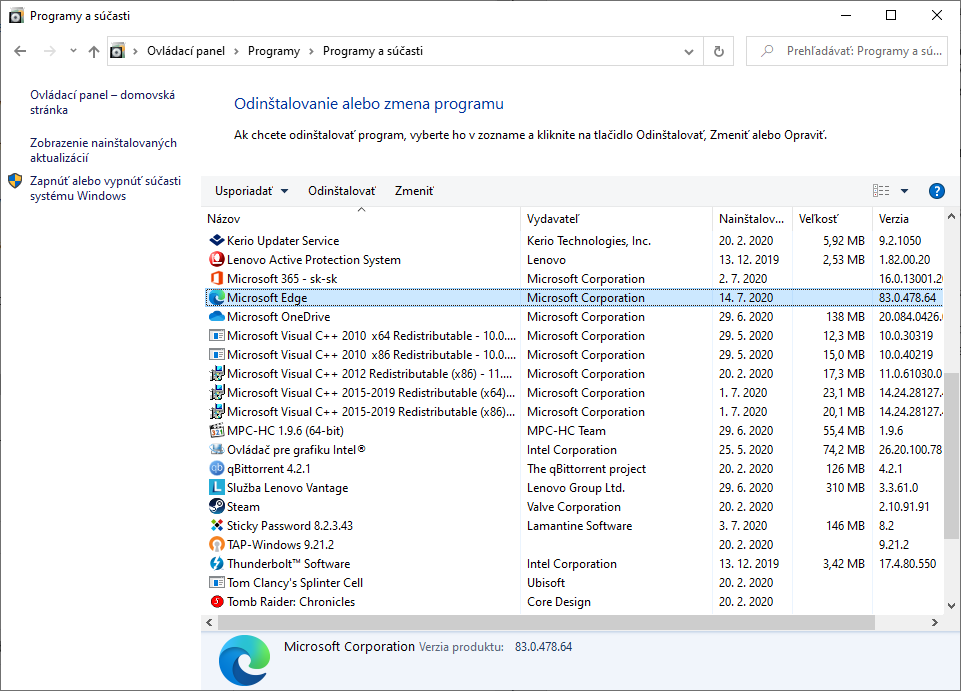The width and height of the screenshot is (961, 691).
Task: Open Zobrazenie nainštalovaných aktualizácií link
Action: (x=103, y=150)
